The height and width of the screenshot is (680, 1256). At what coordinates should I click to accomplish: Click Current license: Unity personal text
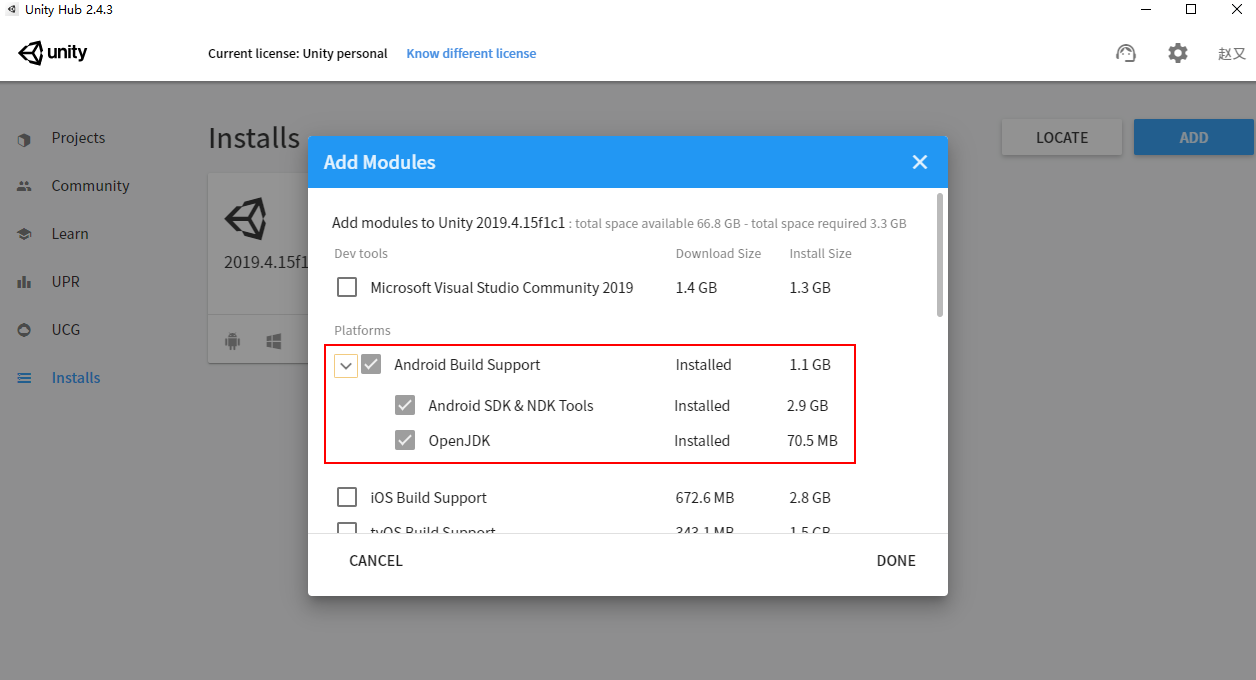click(298, 54)
